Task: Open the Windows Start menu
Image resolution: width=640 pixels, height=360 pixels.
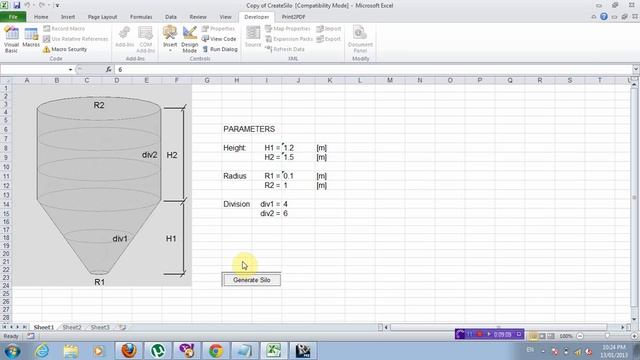Action: (12, 351)
